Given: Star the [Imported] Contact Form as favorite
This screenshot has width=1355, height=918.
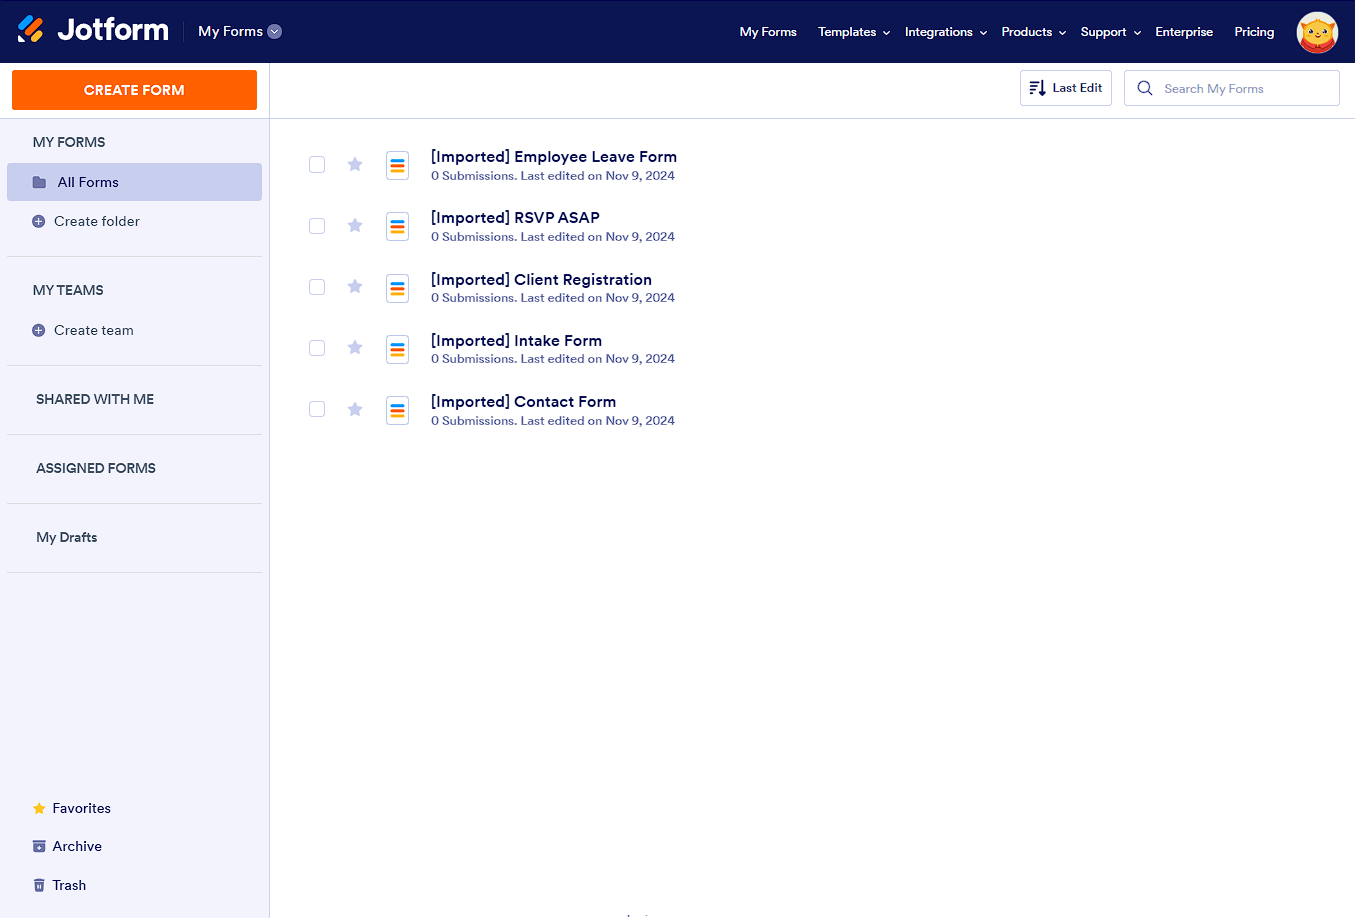Looking at the screenshot, I should point(355,409).
